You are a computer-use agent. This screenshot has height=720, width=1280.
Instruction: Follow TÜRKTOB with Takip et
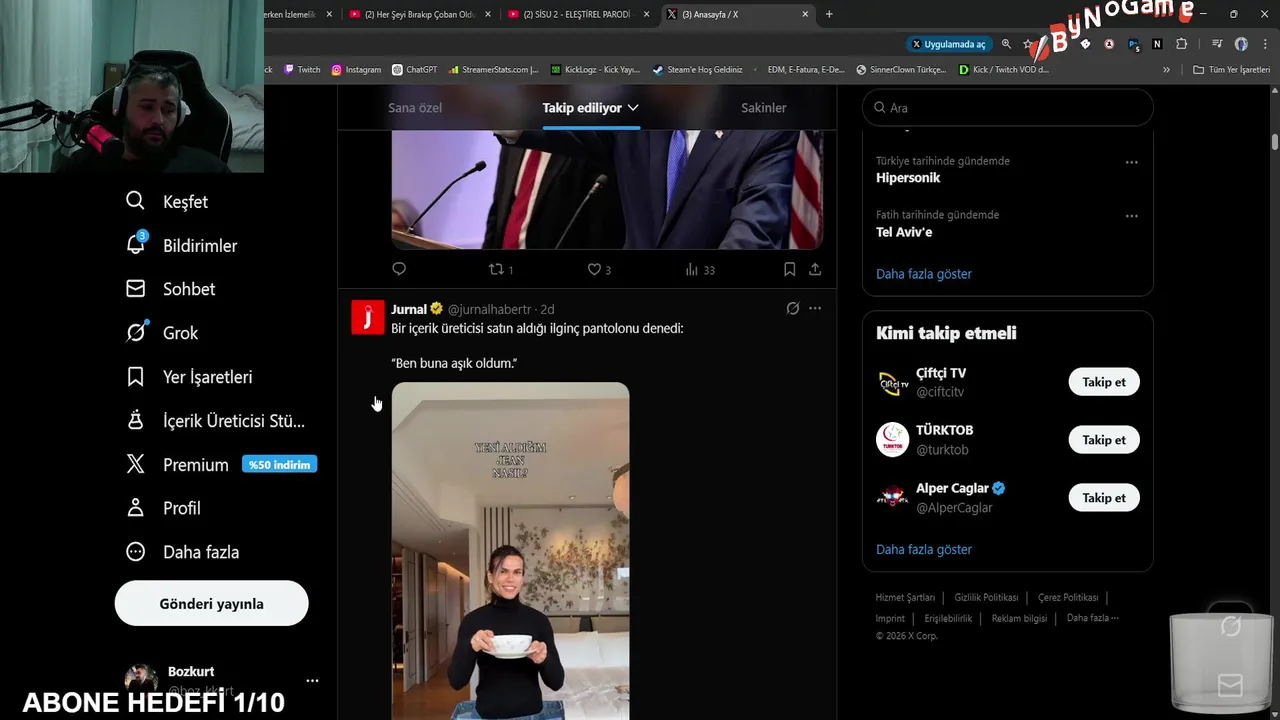tap(1104, 440)
